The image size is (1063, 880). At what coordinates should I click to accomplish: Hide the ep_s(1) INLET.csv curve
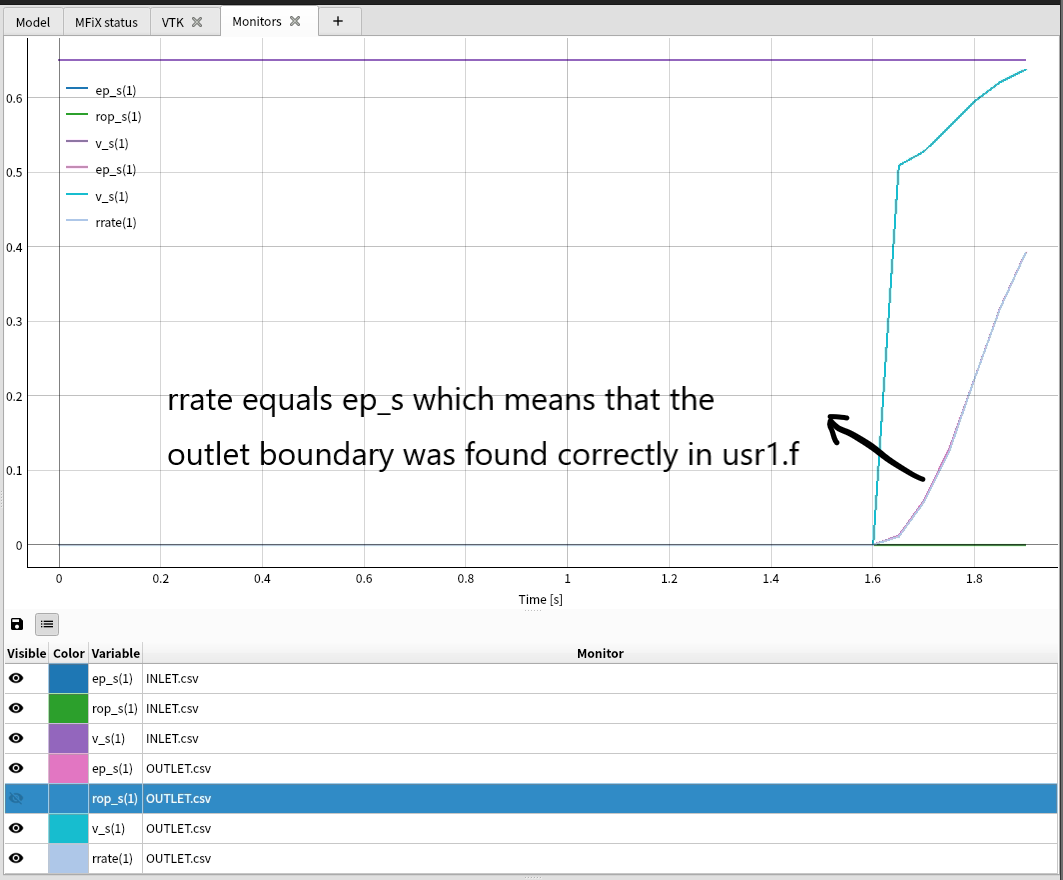coord(16,678)
